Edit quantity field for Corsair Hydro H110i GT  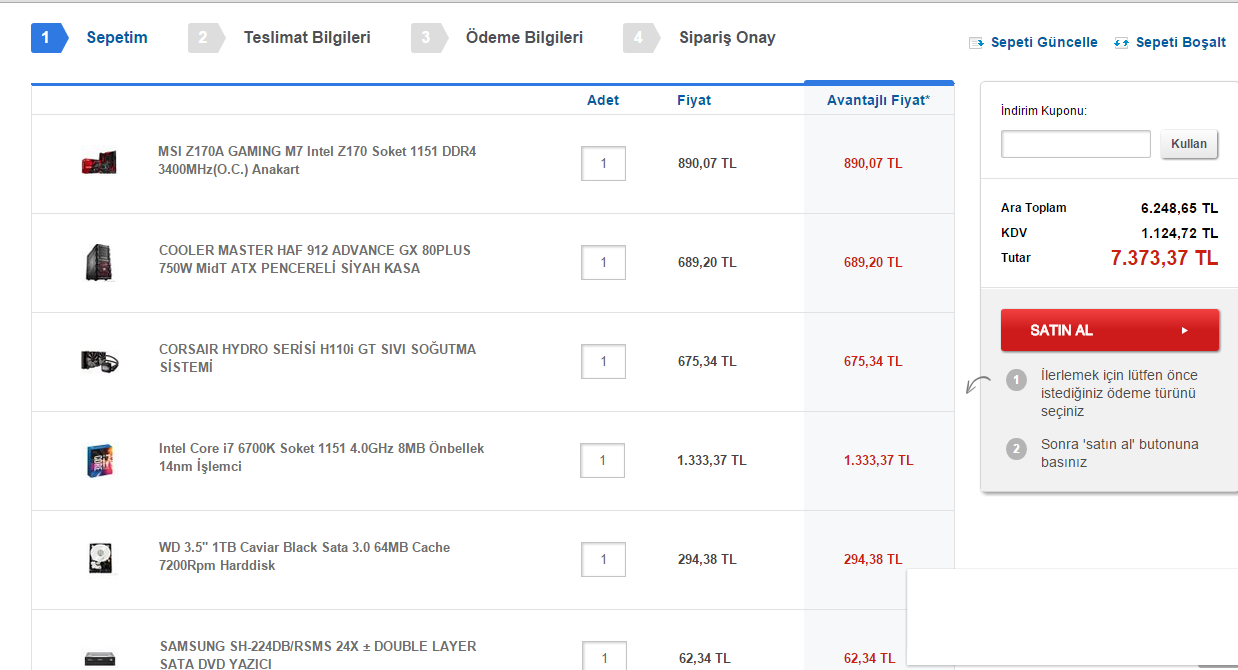[603, 361]
